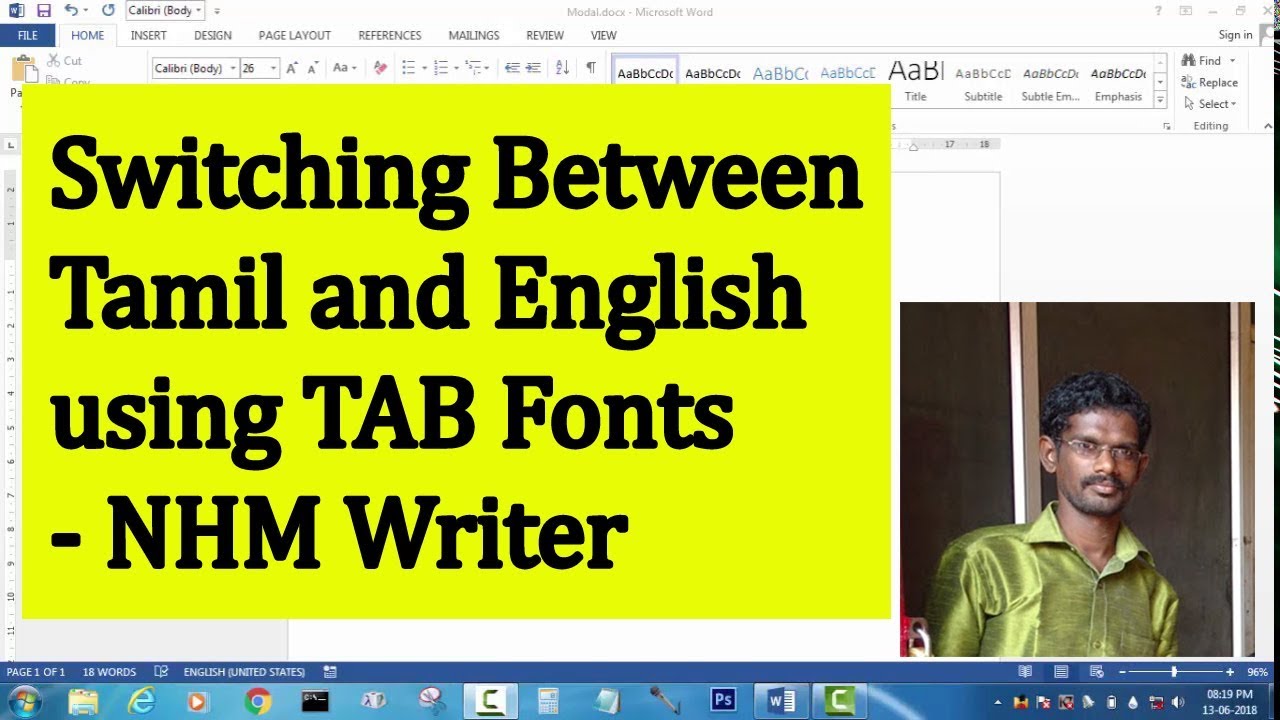Open the FILE tab
The image size is (1280, 720).
pyautogui.click(x=28, y=35)
